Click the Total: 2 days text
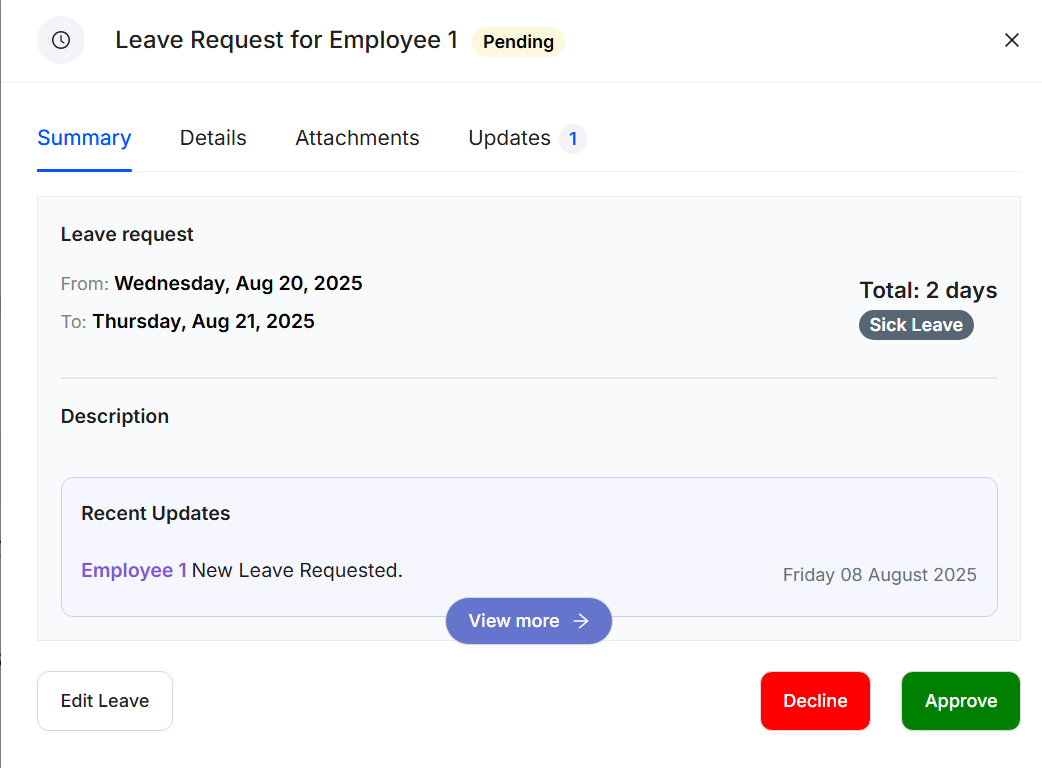This screenshot has width=1042, height=768. pos(928,291)
